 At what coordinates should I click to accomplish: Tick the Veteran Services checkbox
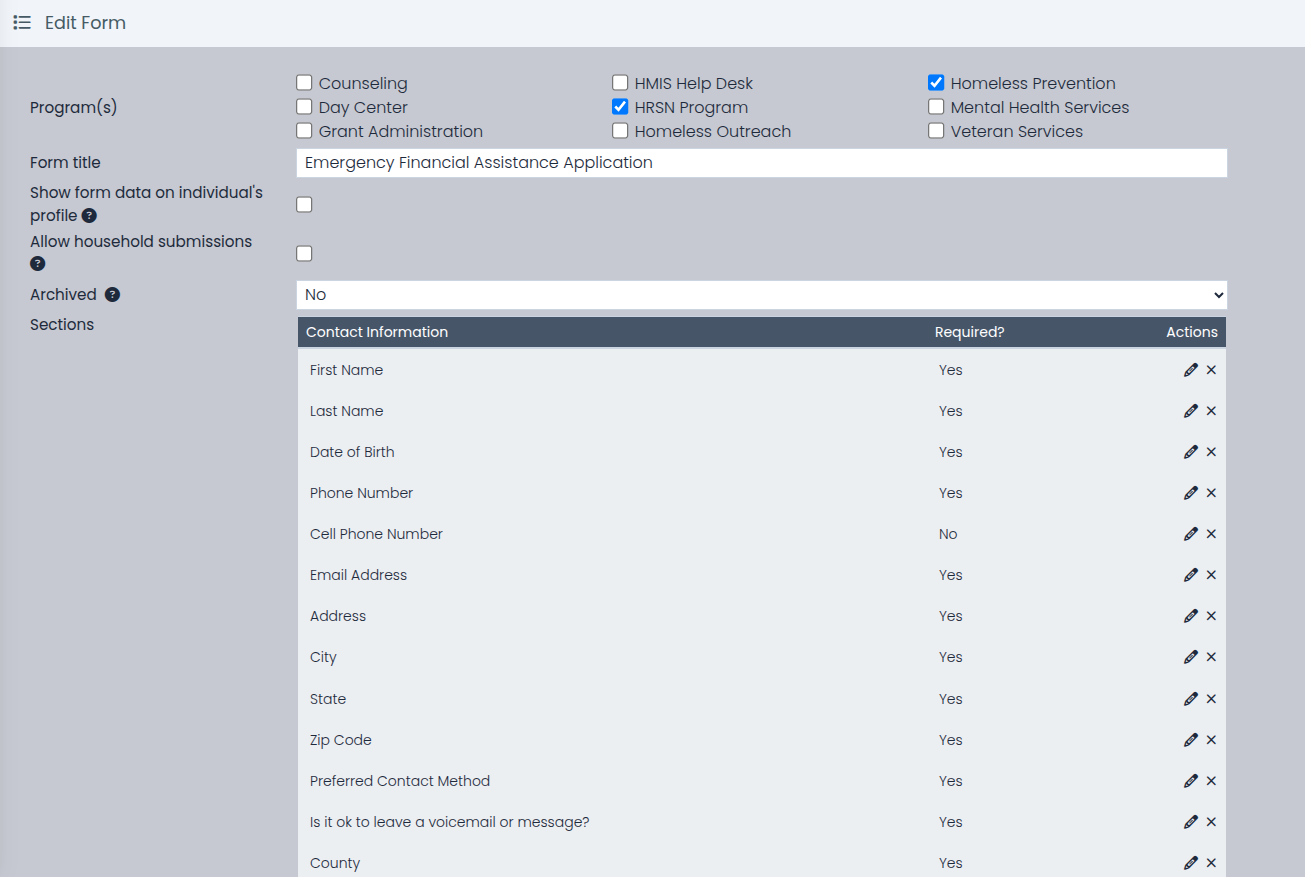coord(936,131)
